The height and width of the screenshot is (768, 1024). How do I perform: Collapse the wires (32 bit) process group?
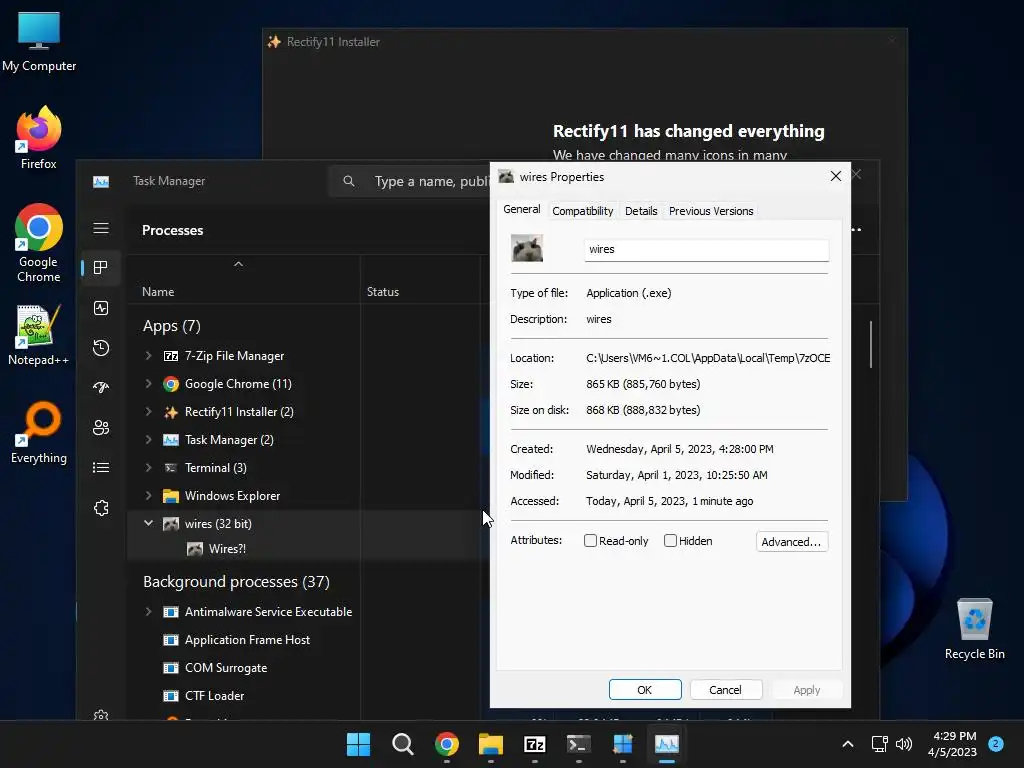(148, 523)
